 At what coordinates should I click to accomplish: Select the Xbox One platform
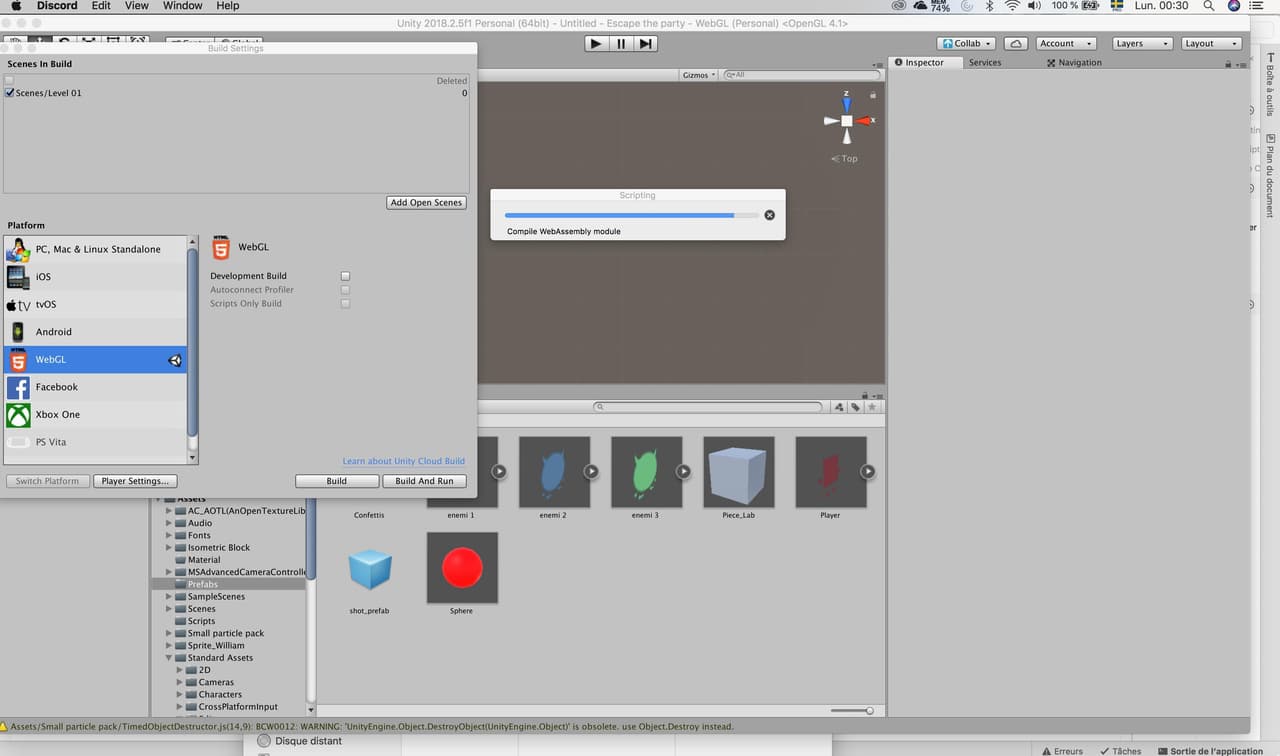click(x=96, y=414)
